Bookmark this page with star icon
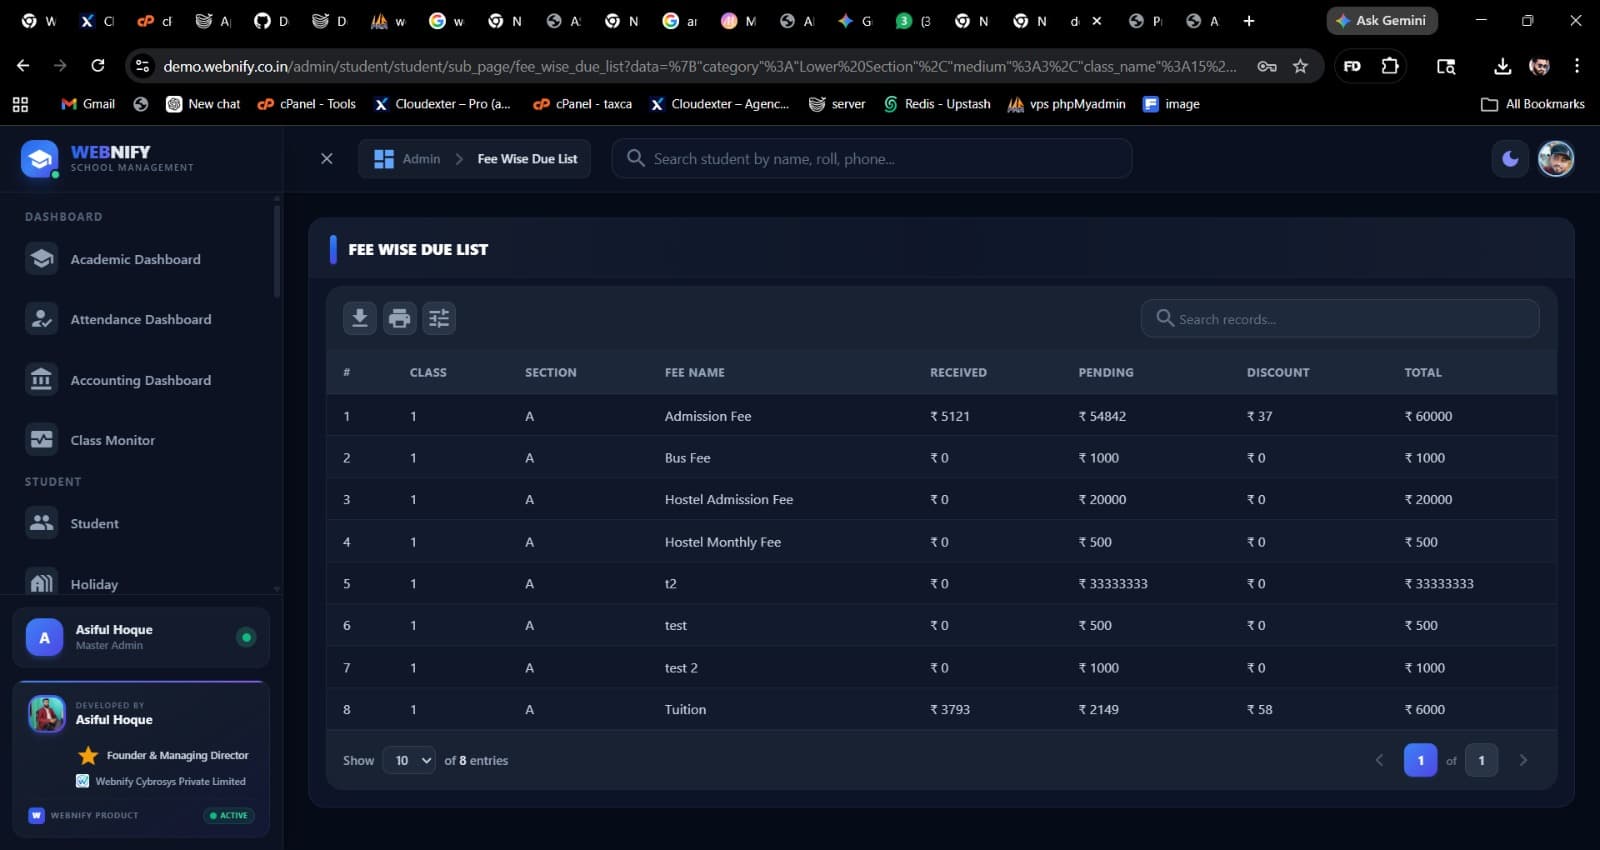The image size is (1600, 850). click(x=1300, y=66)
